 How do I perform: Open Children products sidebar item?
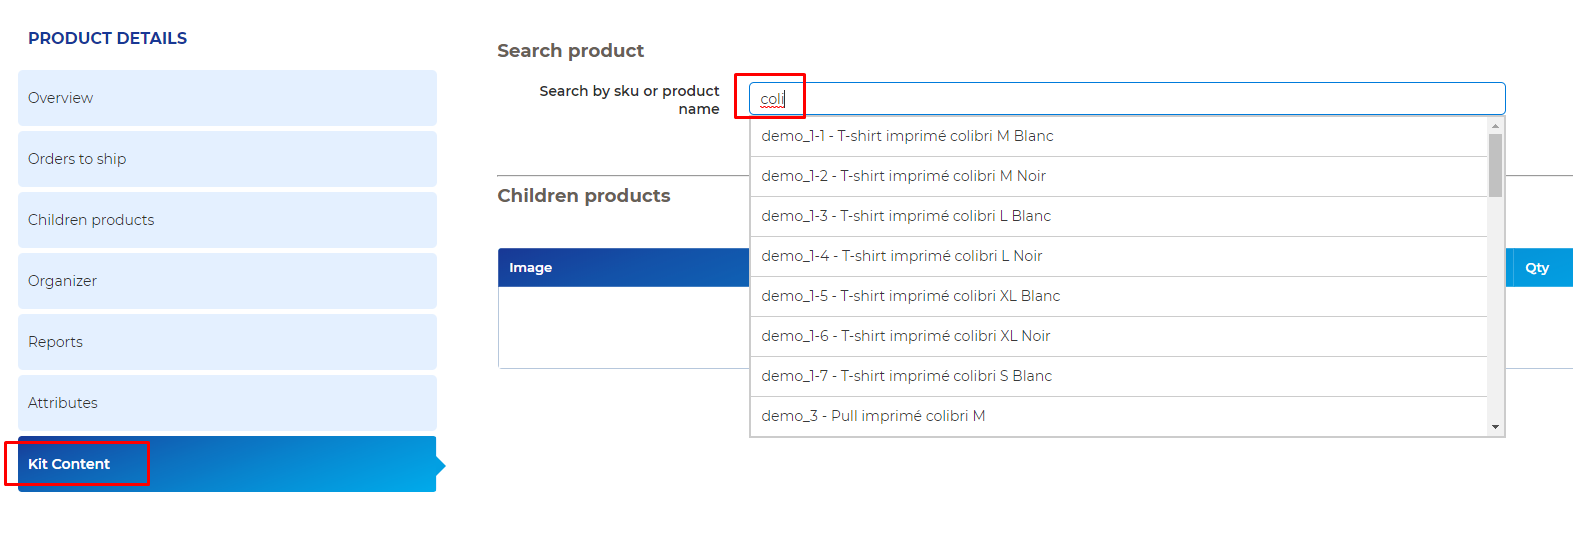coord(227,220)
